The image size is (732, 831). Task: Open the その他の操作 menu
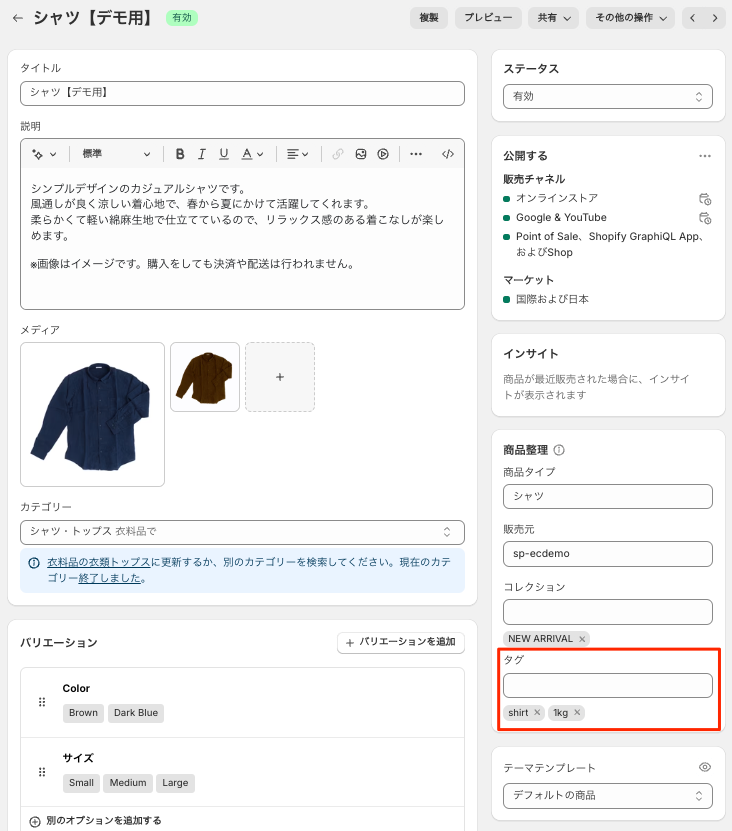[630, 18]
